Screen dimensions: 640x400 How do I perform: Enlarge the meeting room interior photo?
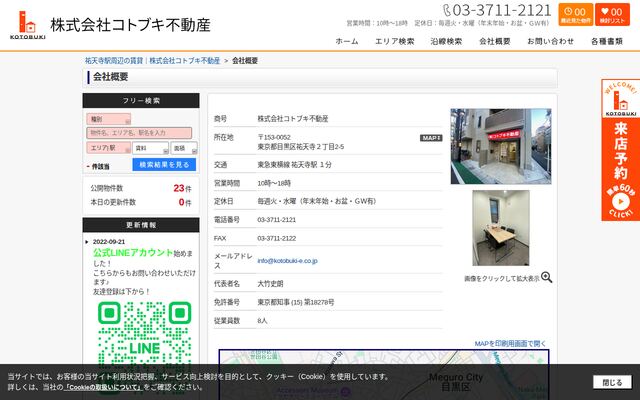tap(501, 228)
